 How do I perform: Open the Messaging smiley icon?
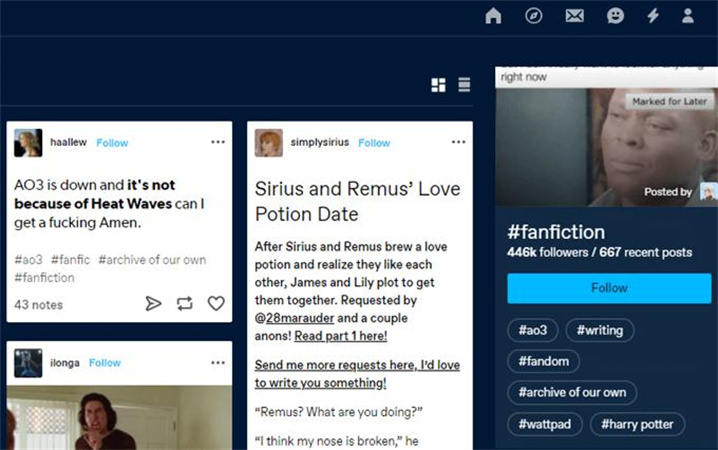(615, 15)
